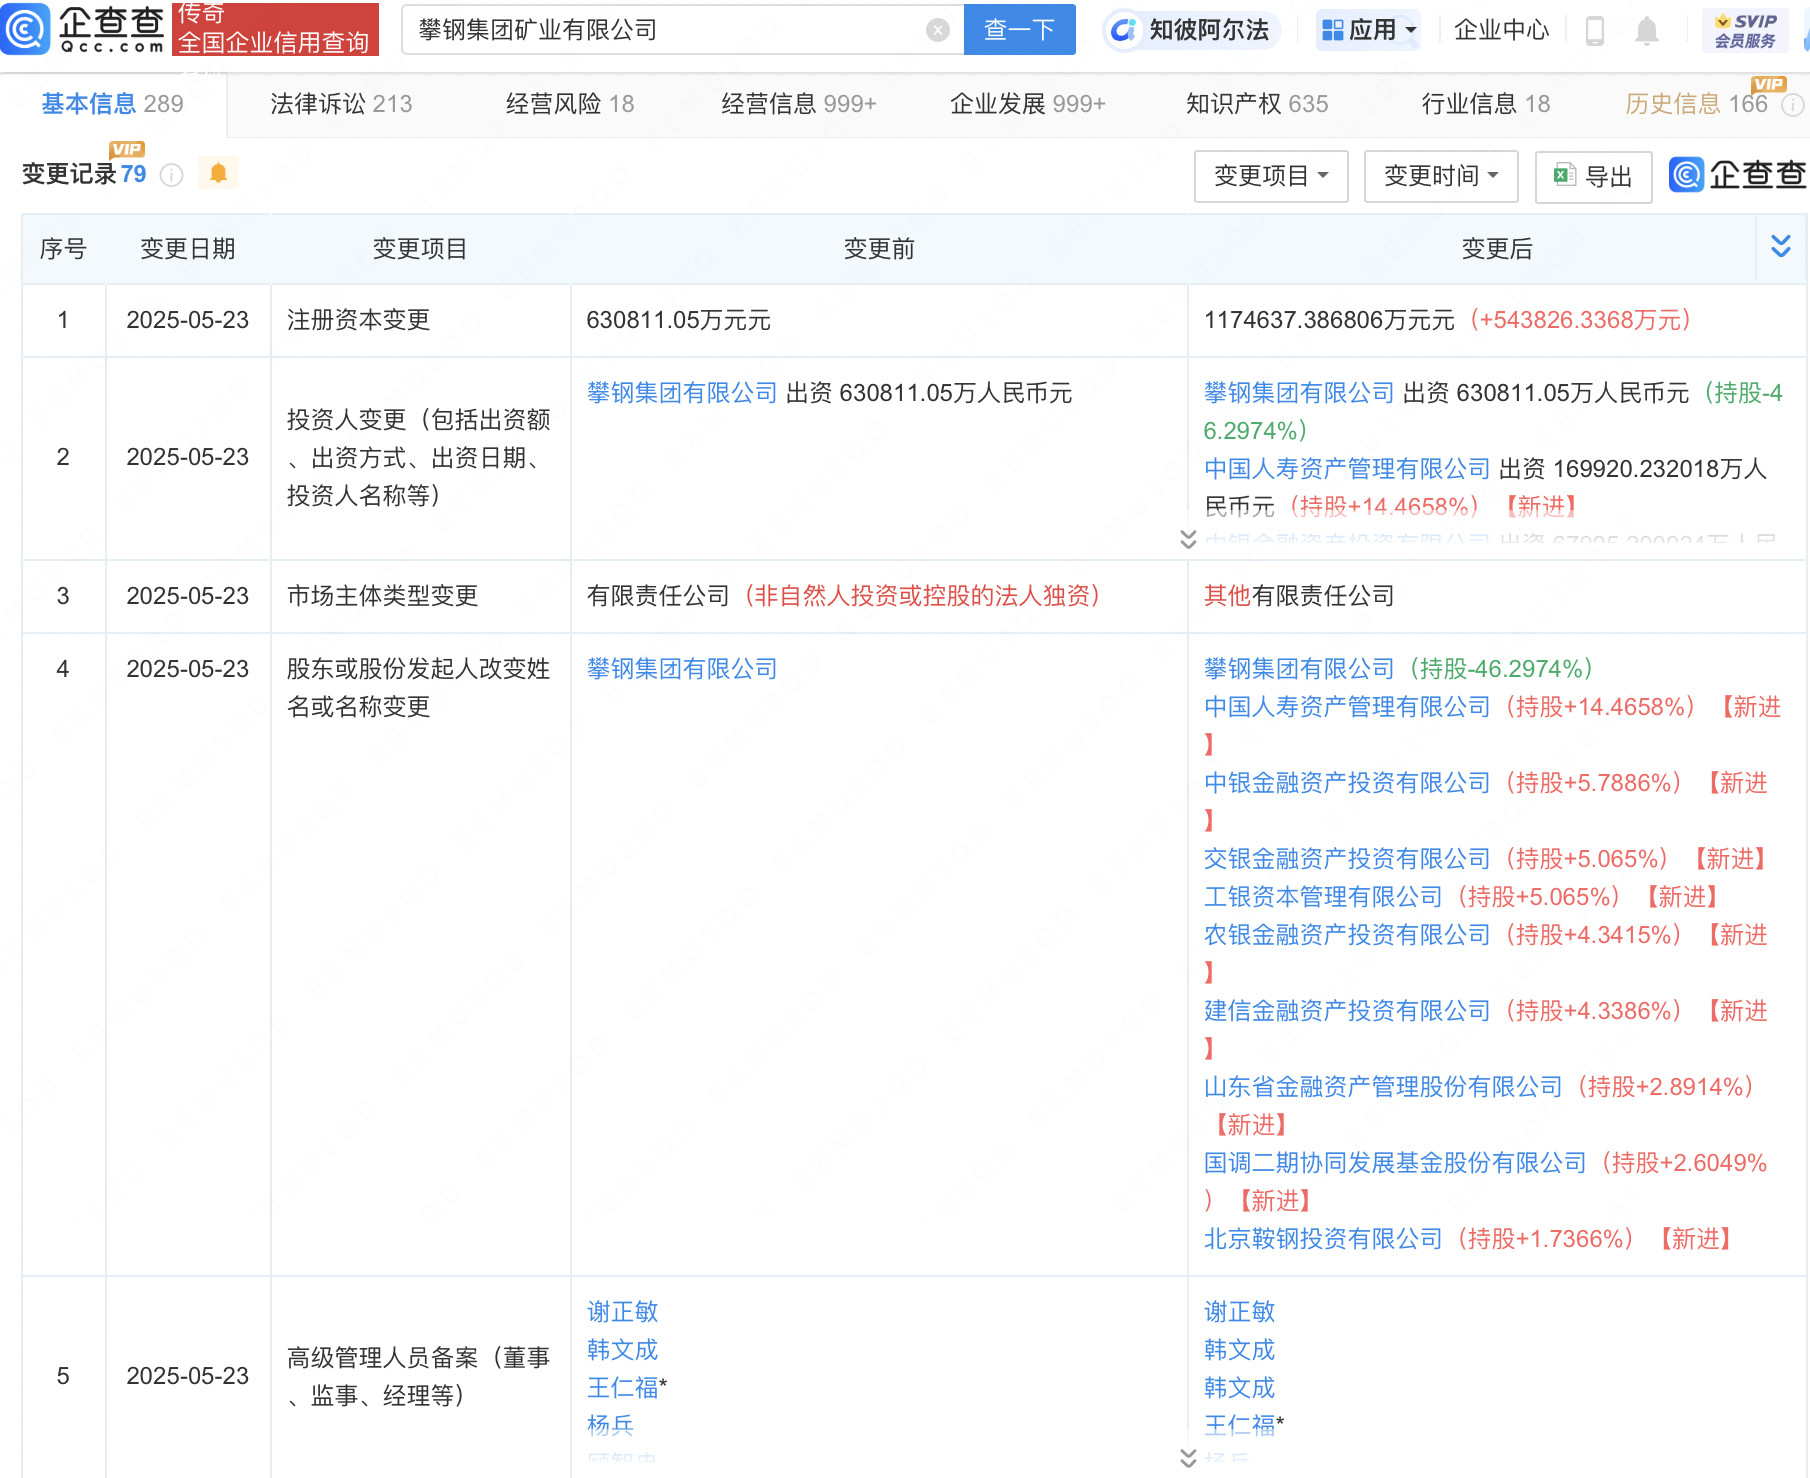
Task: Click the Qichacha logo at top left
Action: coord(84,29)
